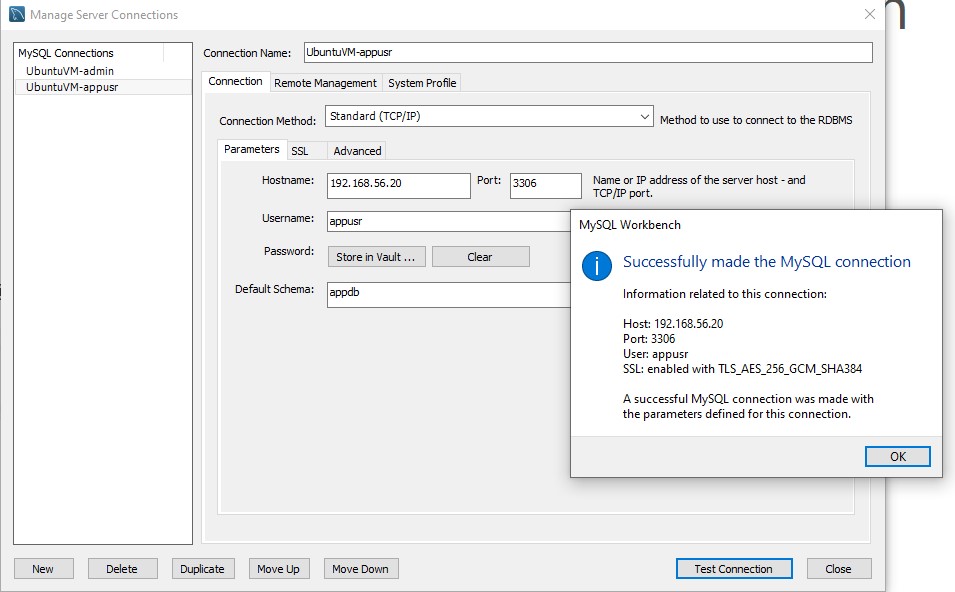This screenshot has width=955, height=592.
Task: Click the MySQL Connections list header
Action: (89, 53)
